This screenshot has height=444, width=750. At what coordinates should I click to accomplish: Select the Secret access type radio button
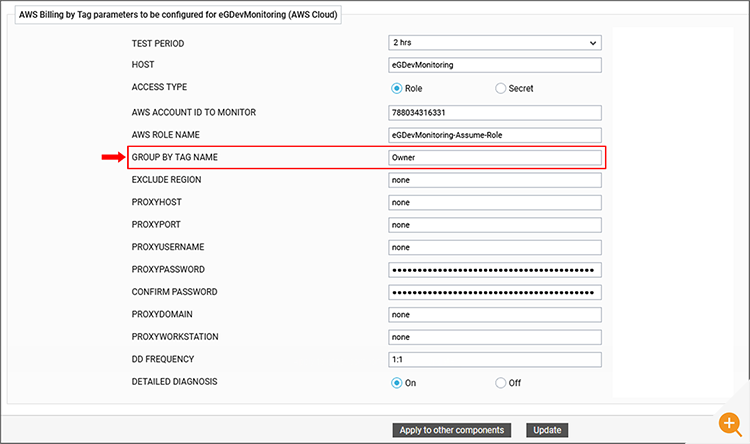(500, 88)
